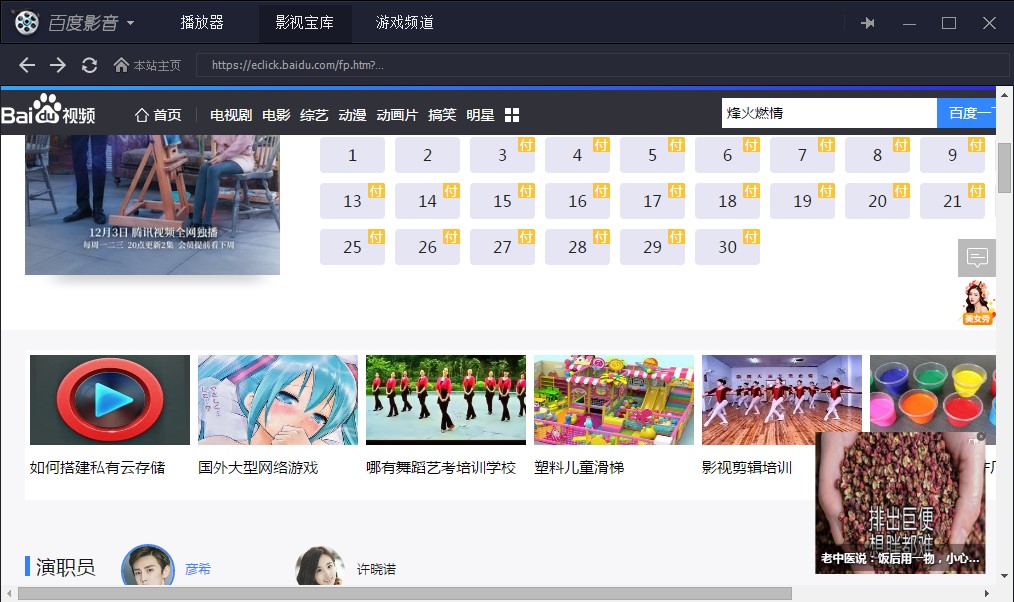
Task: Play paid episode 3
Action: tap(502, 155)
